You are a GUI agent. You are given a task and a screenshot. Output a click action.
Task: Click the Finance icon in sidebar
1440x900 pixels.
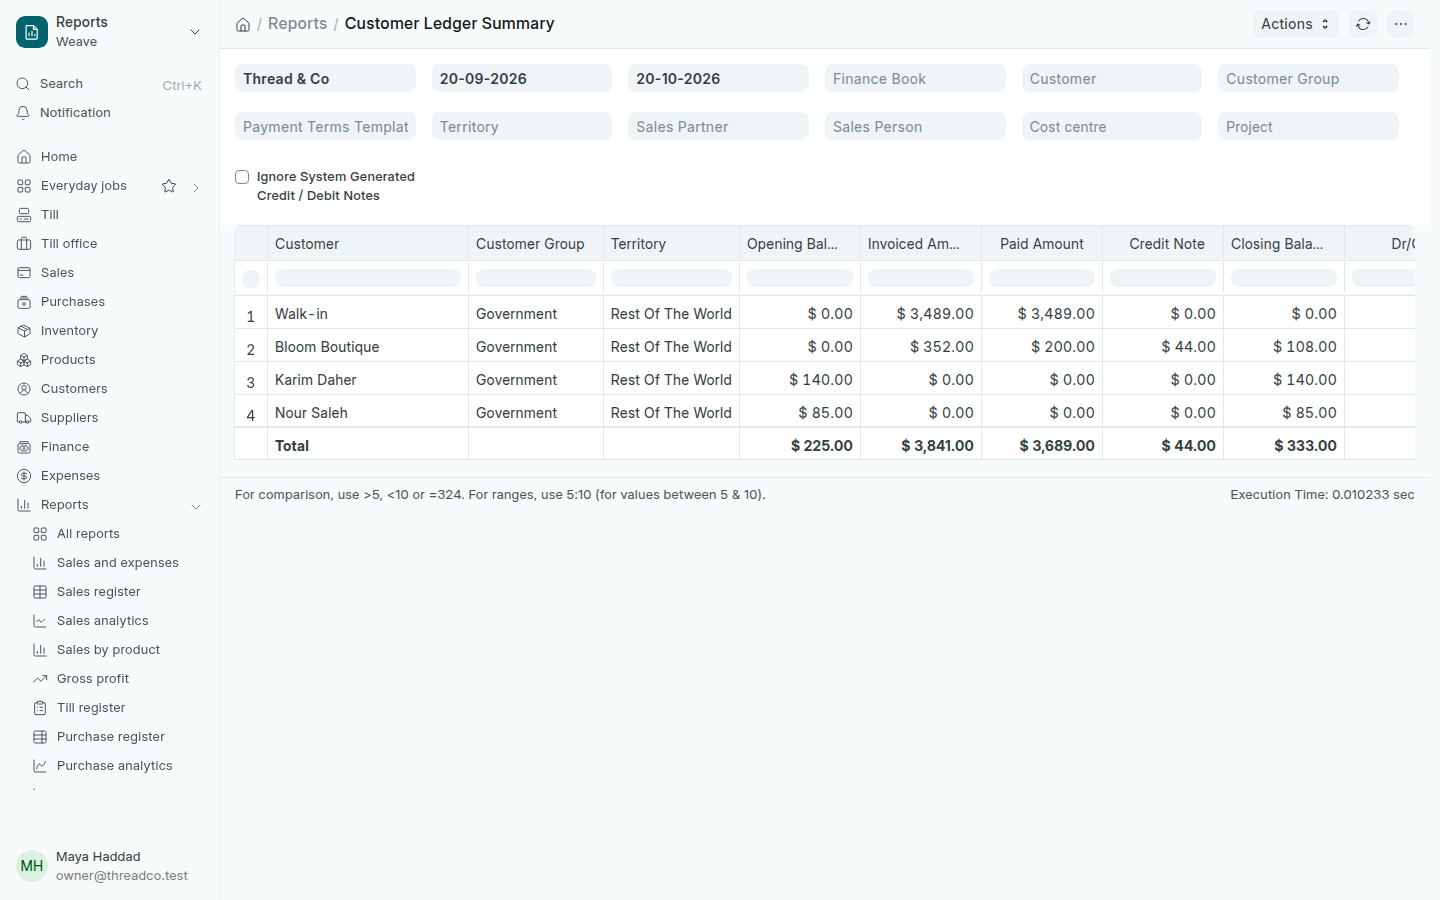coord(24,447)
